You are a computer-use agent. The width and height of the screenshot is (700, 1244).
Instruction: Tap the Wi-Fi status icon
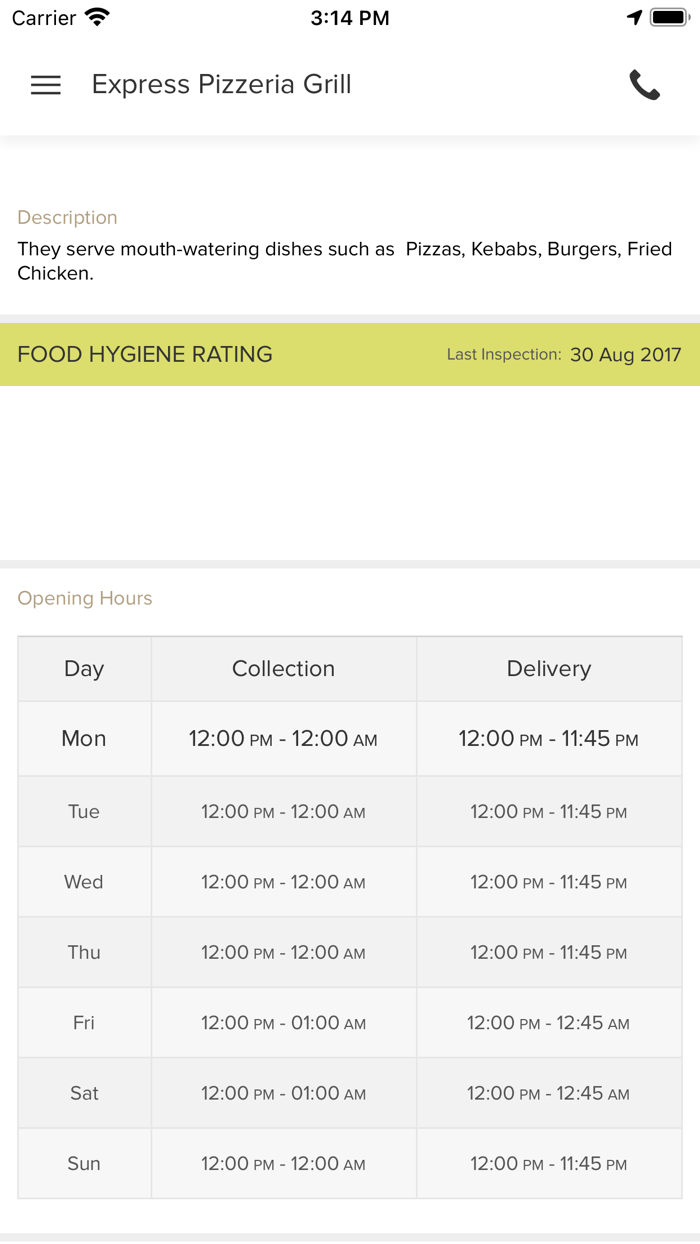point(97,17)
